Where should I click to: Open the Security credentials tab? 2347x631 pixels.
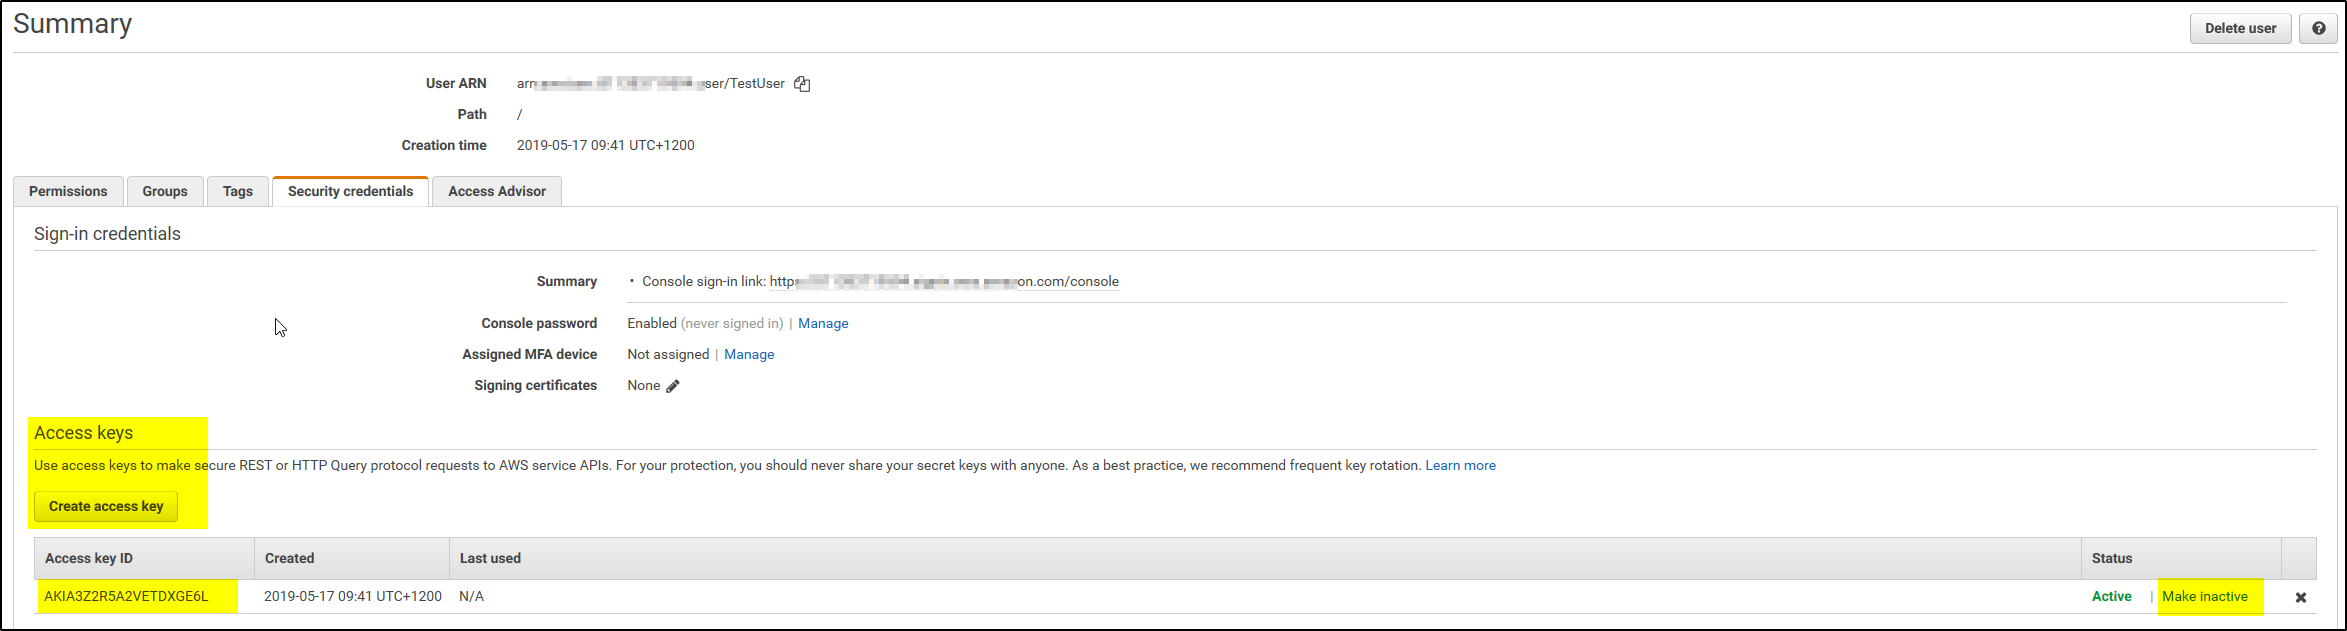click(350, 191)
